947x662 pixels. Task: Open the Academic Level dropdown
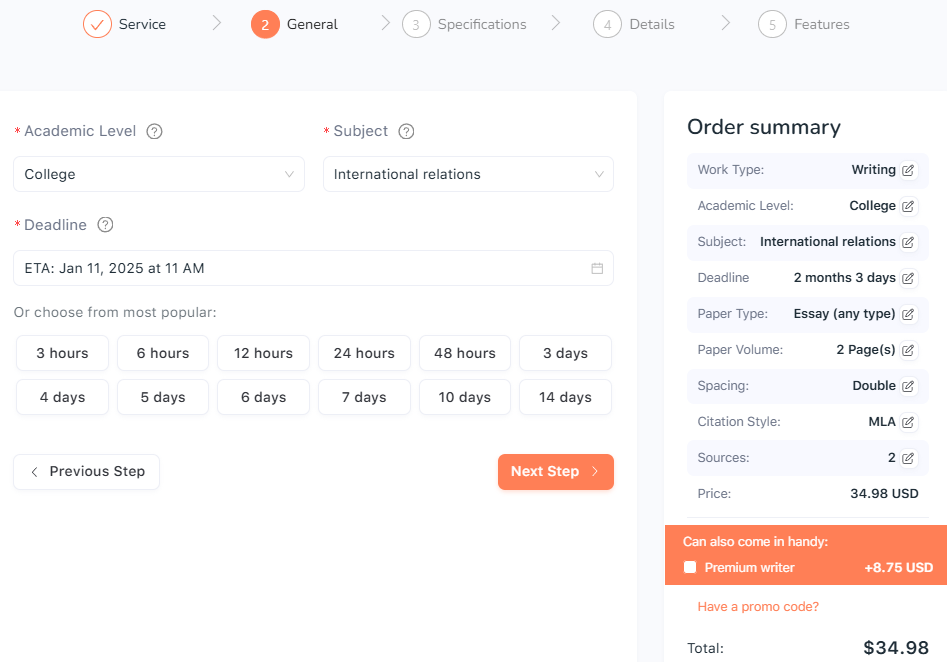pos(159,174)
